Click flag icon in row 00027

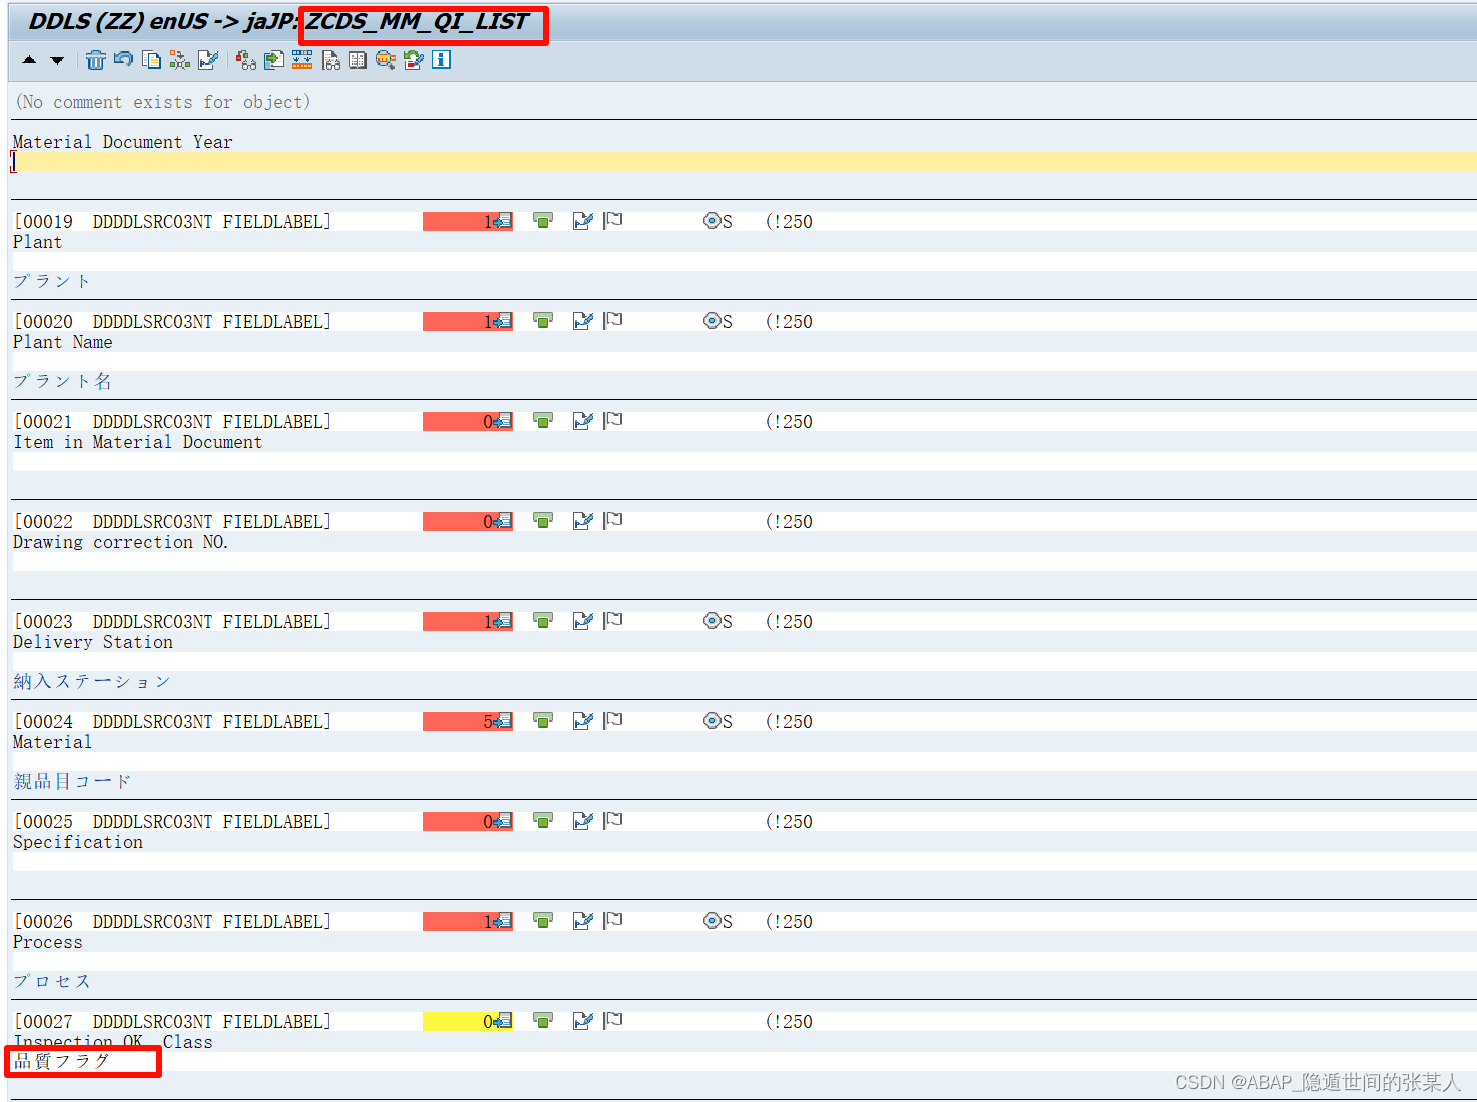(613, 1021)
